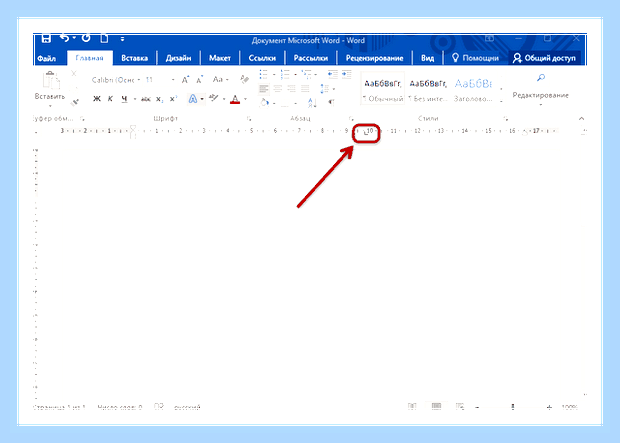Image resolution: width=620 pixels, height=443 pixels.
Task: Toggle superscript formatting
Action: pyautogui.click(x=173, y=99)
